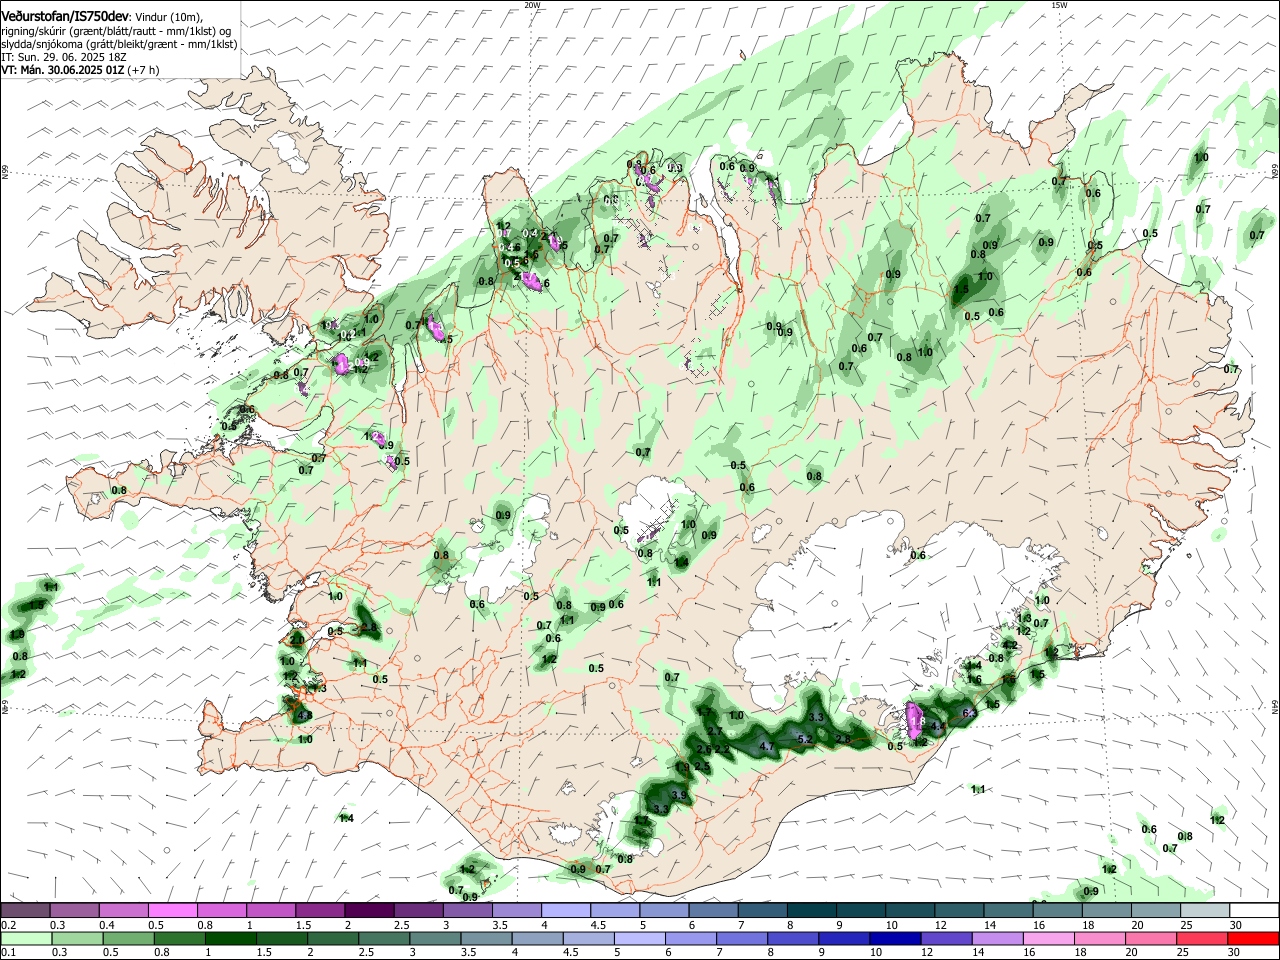Pick the dark mauve 0.2–0.3 swatch in top legend row
Screen dimensions: 1280x960
pos(26,911)
